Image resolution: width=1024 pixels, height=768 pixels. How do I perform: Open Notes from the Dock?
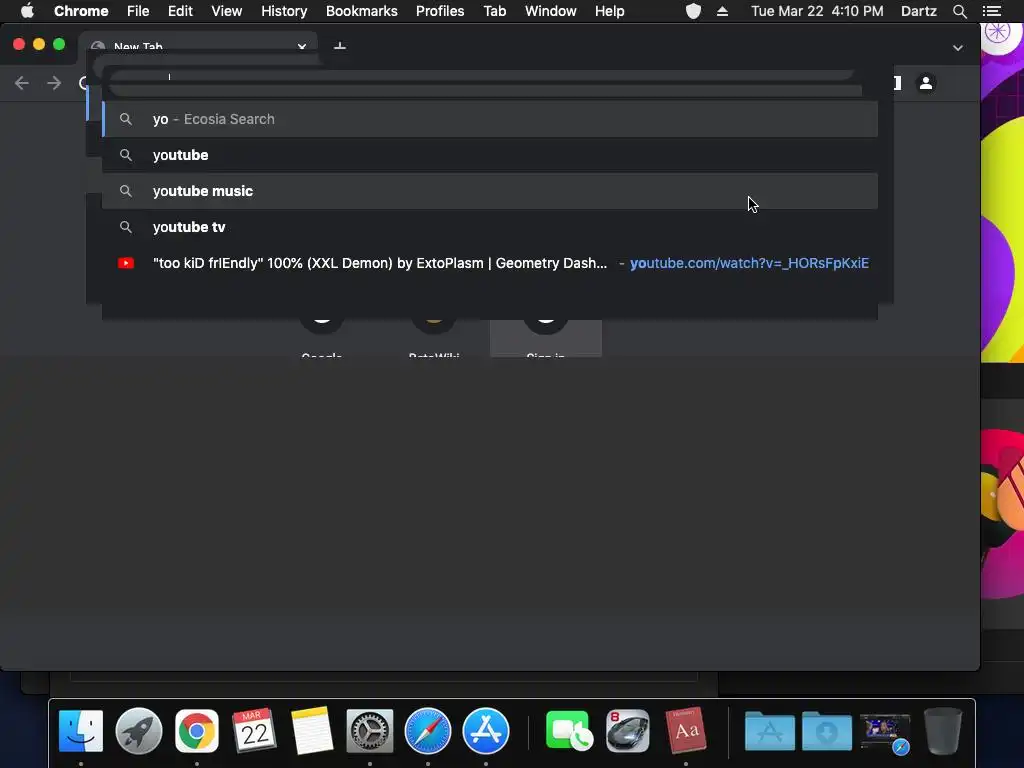[x=312, y=731]
